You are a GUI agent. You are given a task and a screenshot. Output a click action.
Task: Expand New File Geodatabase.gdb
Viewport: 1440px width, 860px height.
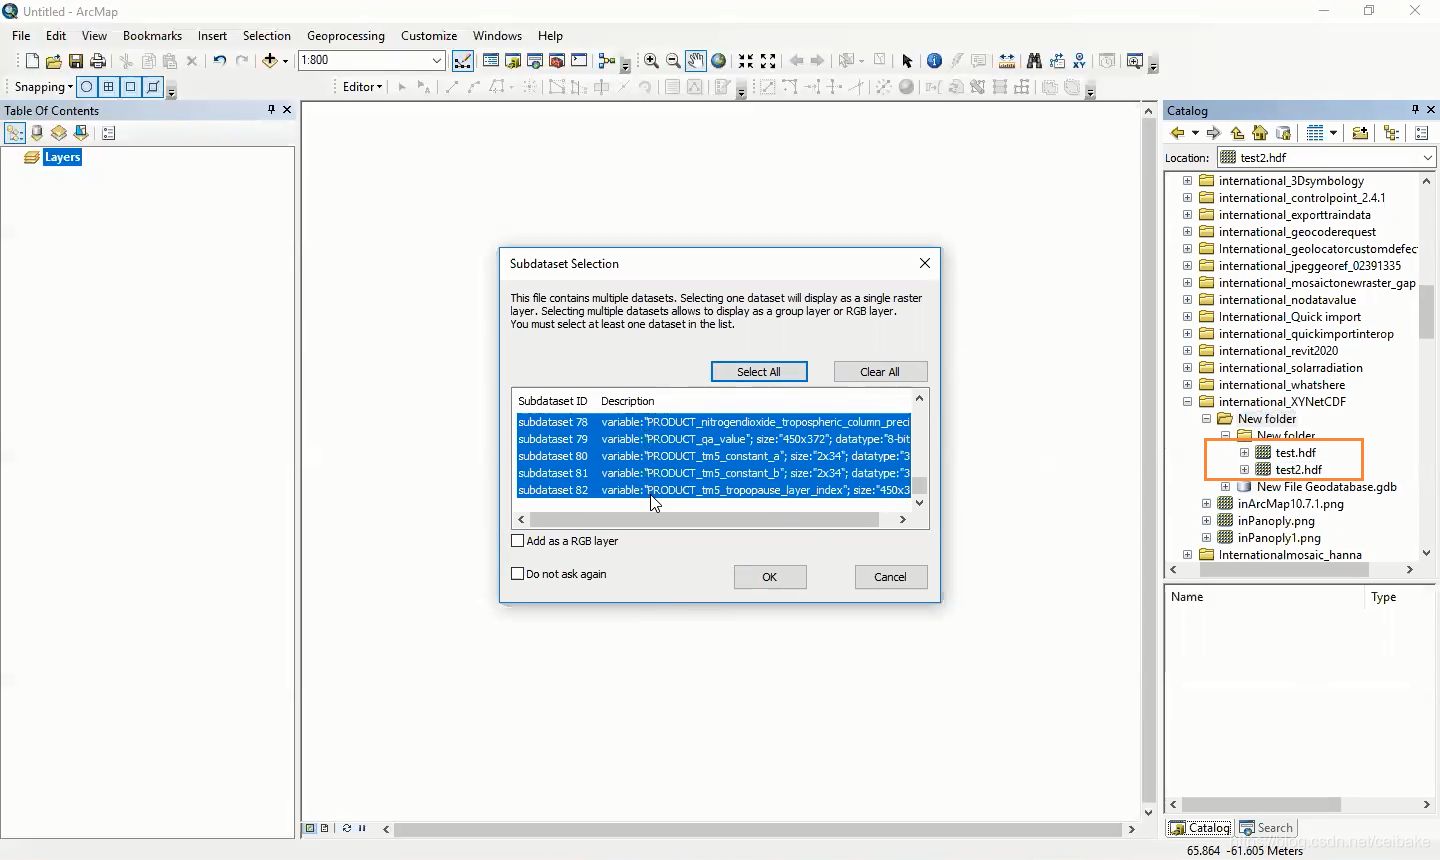tap(1226, 487)
